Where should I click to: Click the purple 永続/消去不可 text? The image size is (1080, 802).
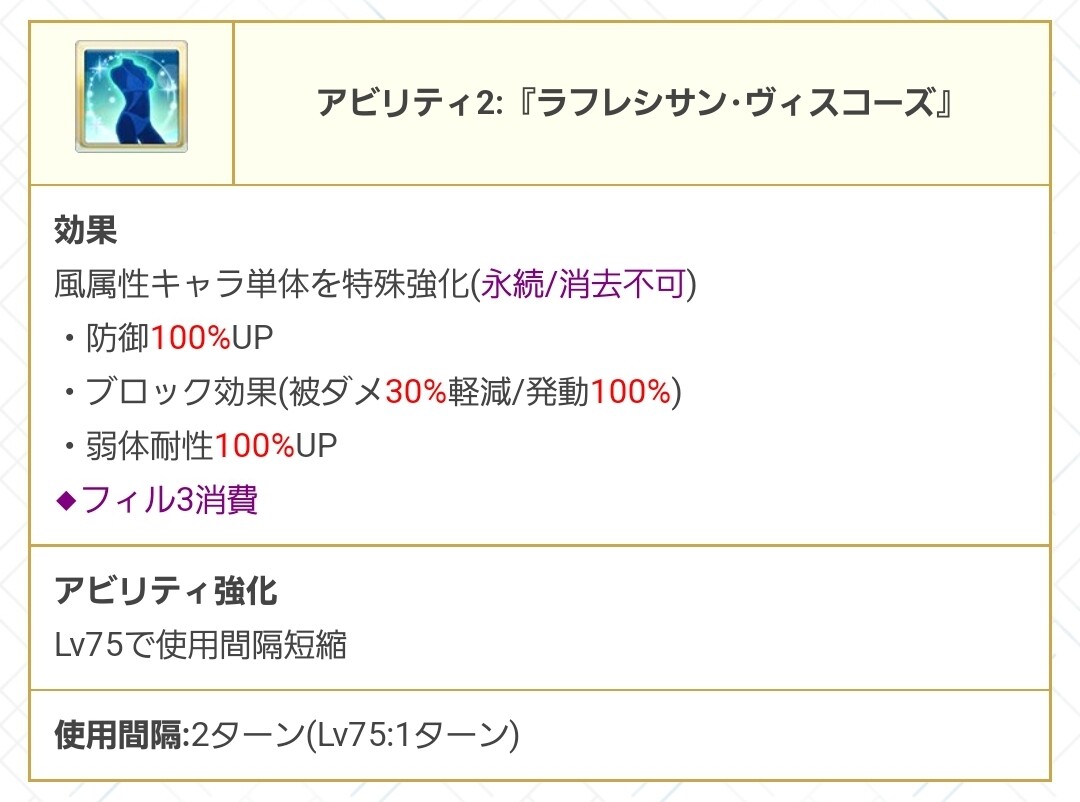[x=584, y=286]
